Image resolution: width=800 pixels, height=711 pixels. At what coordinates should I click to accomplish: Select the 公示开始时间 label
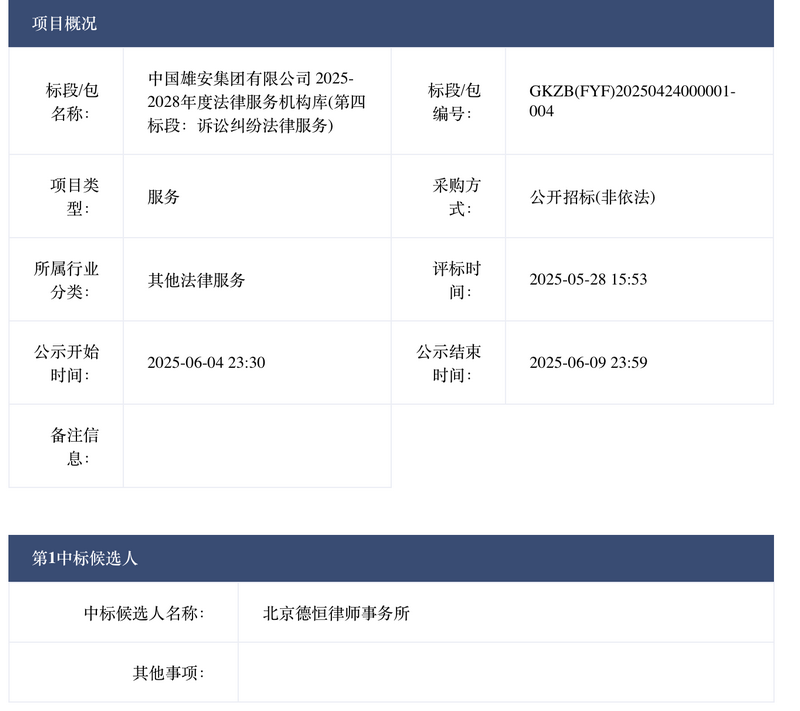(66, 363)
